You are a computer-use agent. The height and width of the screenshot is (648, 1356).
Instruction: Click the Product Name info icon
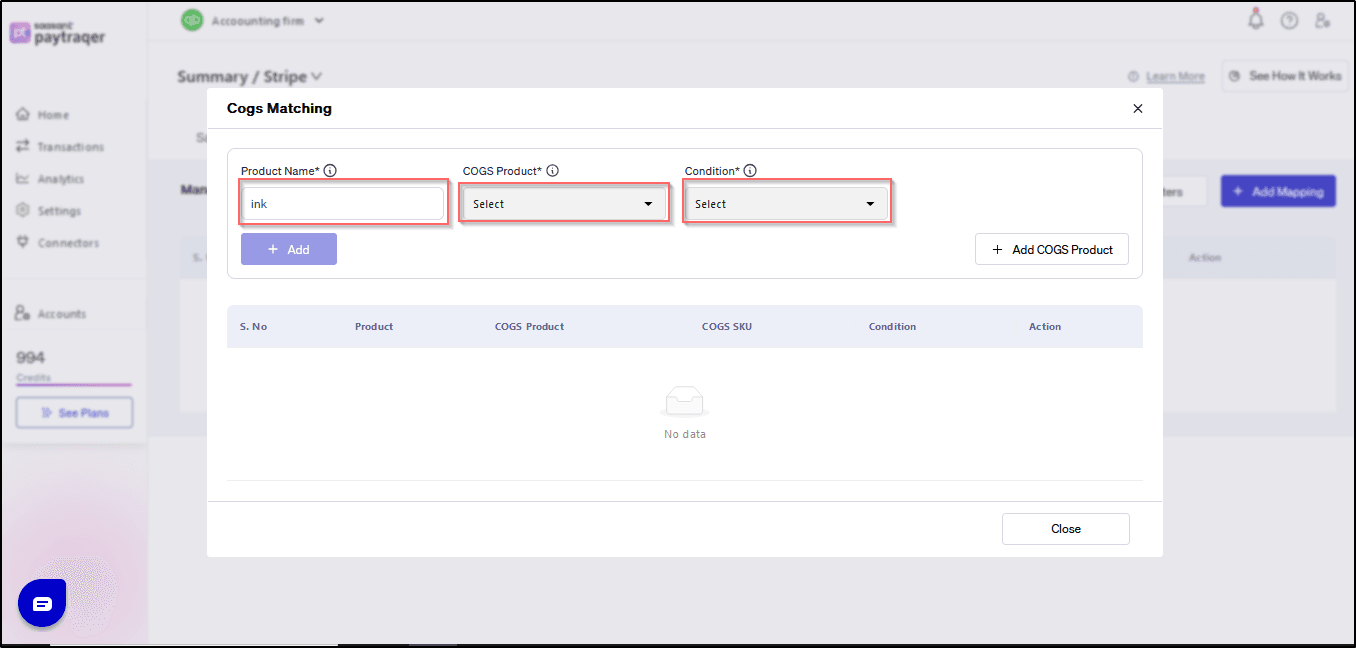pos(330,171)
